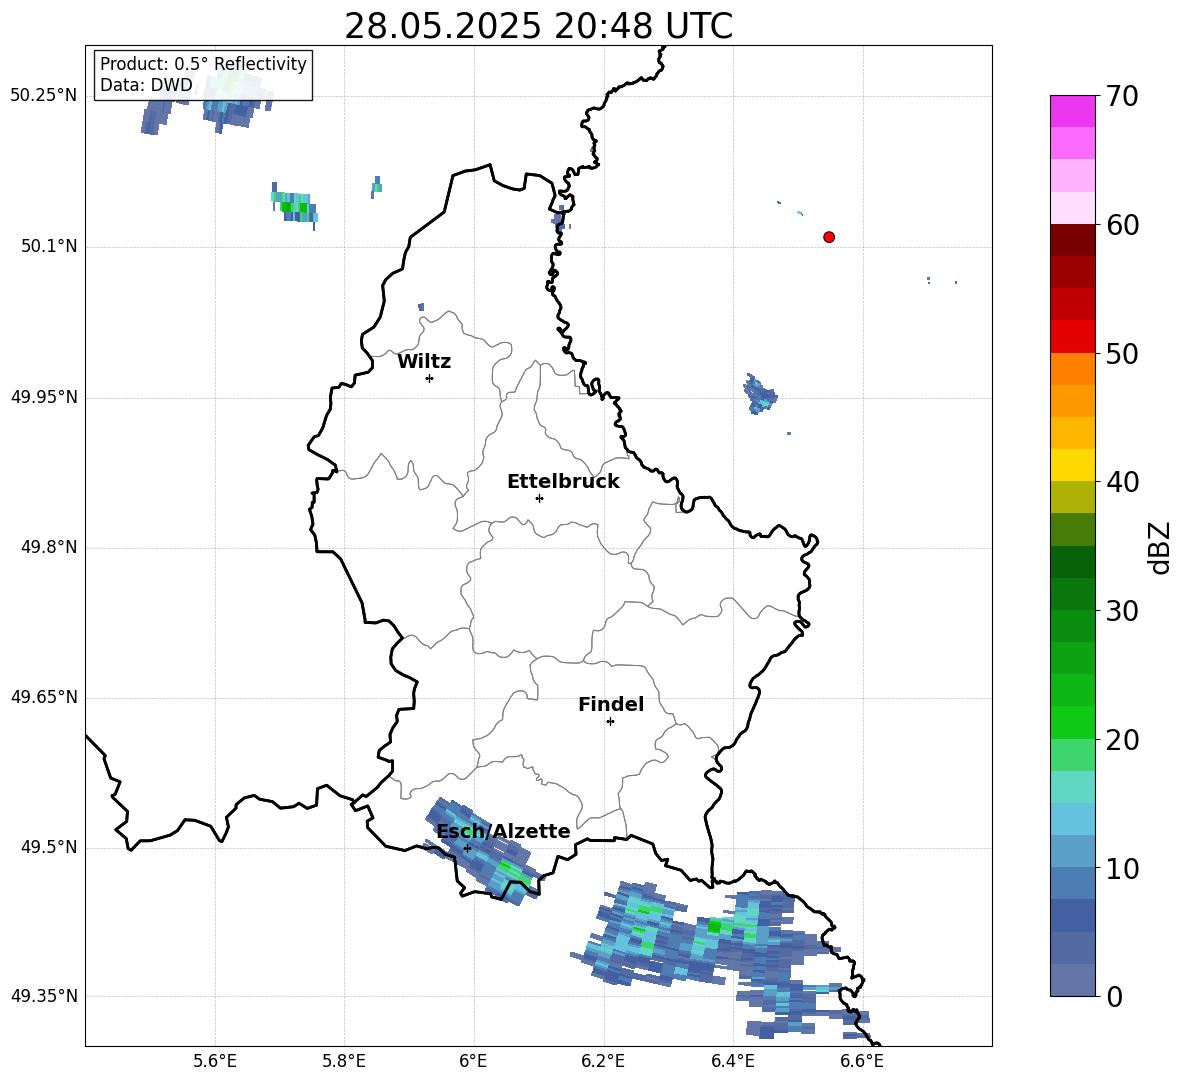This screenshot has width=1184, height=1081.
Task: Click the 49.95°N latitude tick label
Action: (44, 397)
